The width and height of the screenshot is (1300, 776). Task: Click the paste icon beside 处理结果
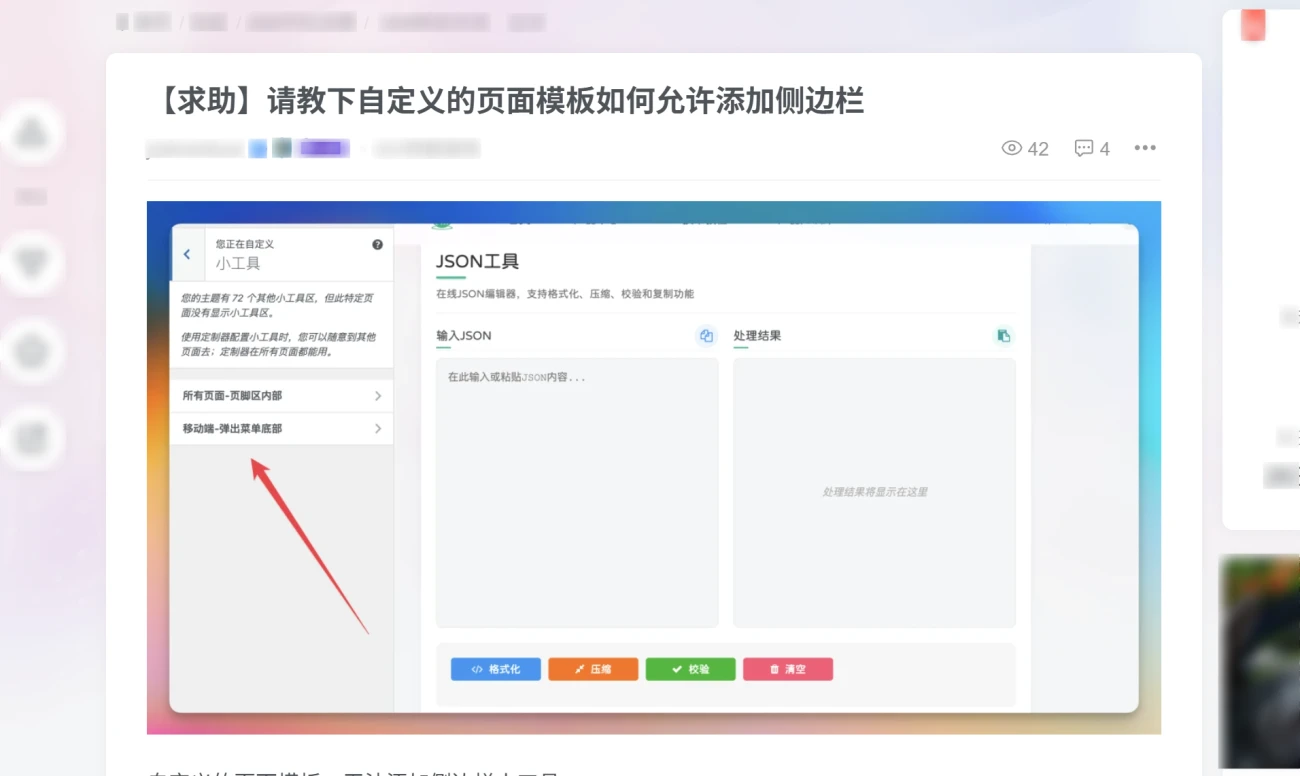(x=1003, y=336)
